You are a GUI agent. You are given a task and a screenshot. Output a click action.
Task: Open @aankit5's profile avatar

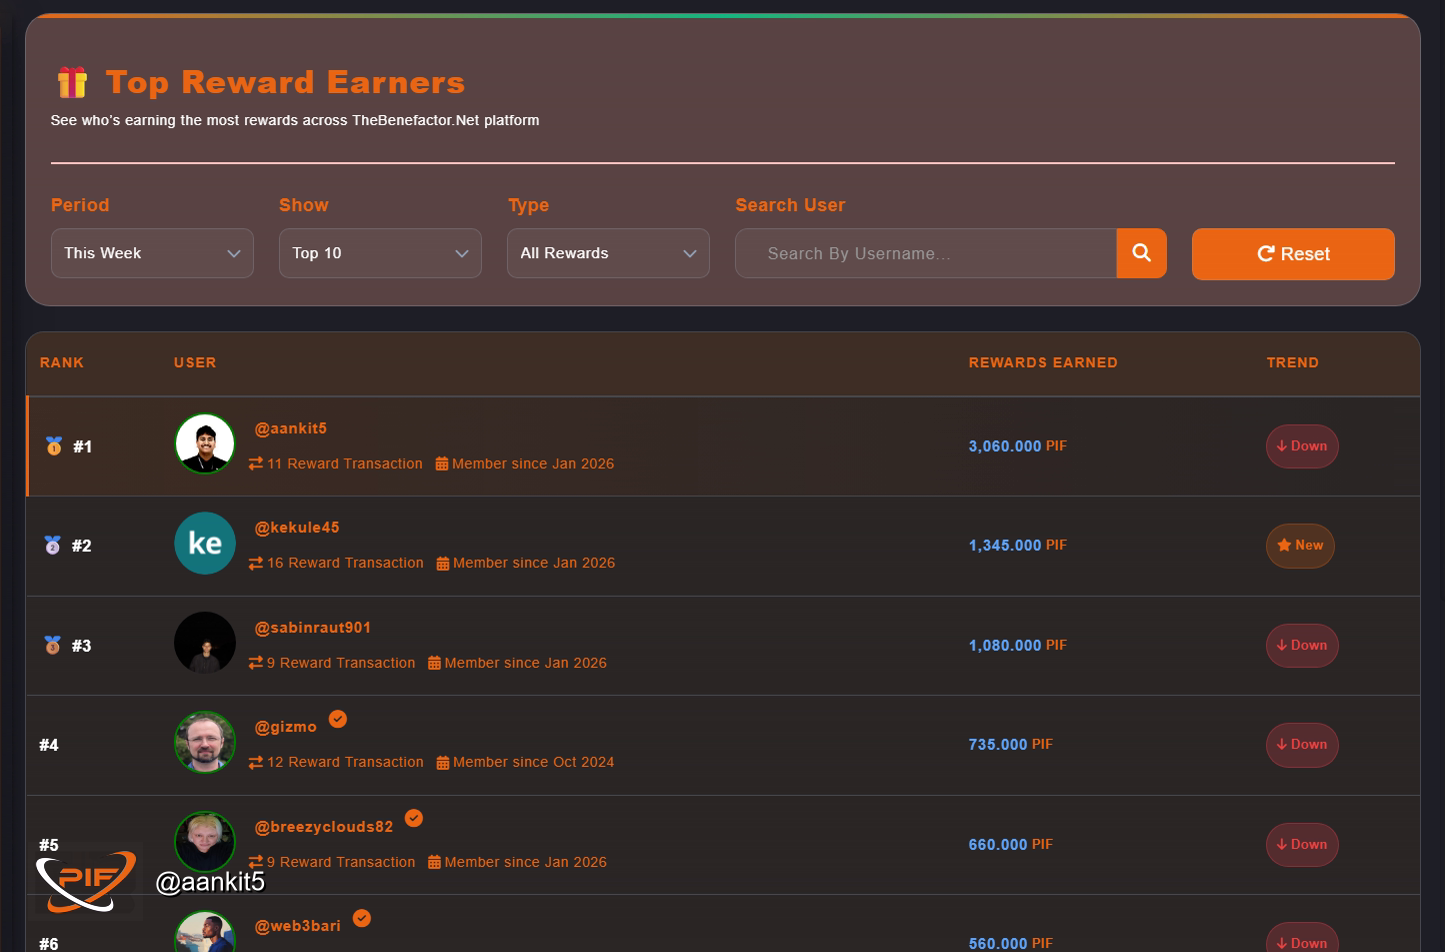coord(205,443)
